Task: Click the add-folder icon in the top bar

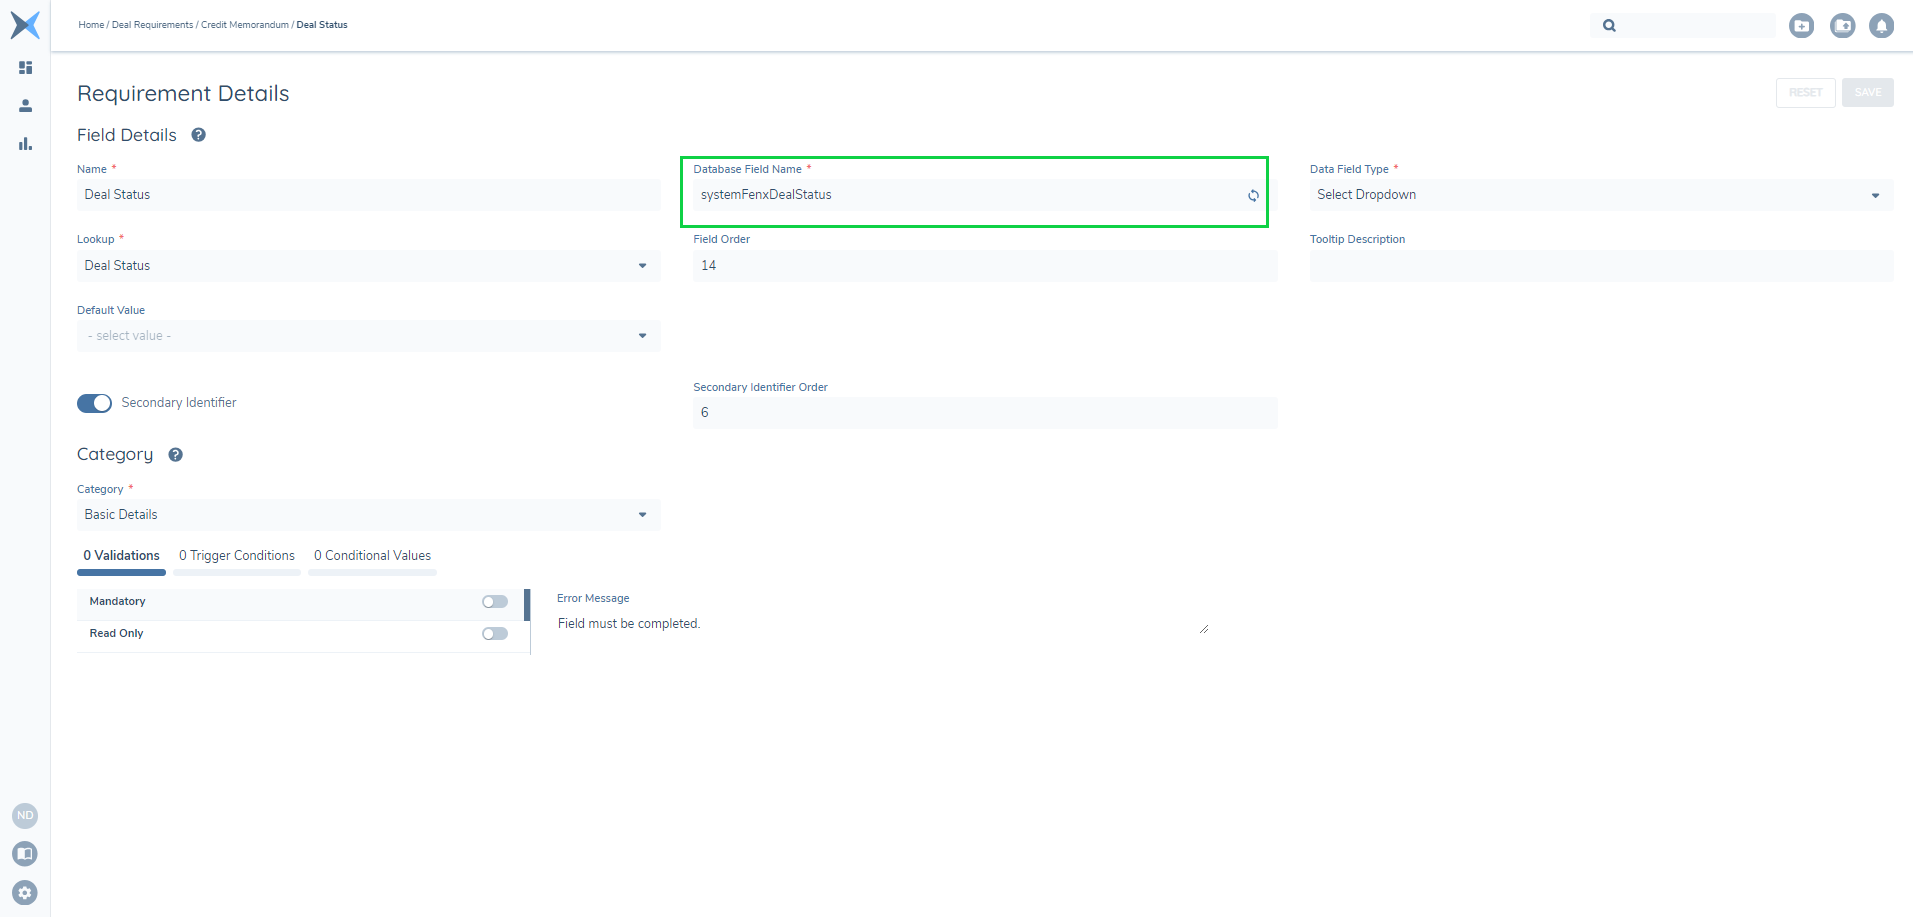Action: [x=1801, y=26]
